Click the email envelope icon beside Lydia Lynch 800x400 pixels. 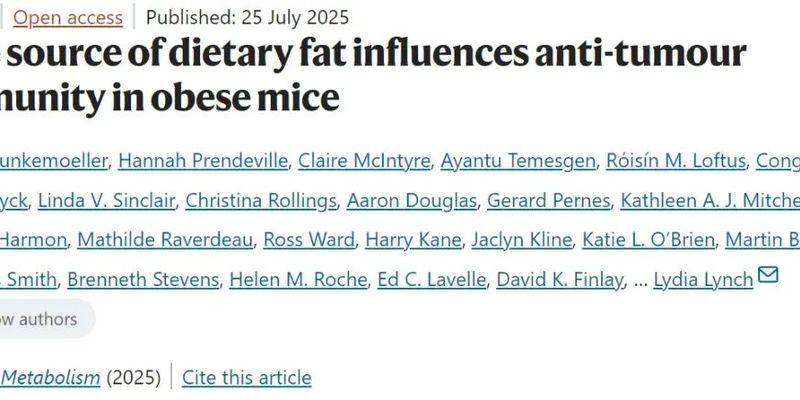768,275
